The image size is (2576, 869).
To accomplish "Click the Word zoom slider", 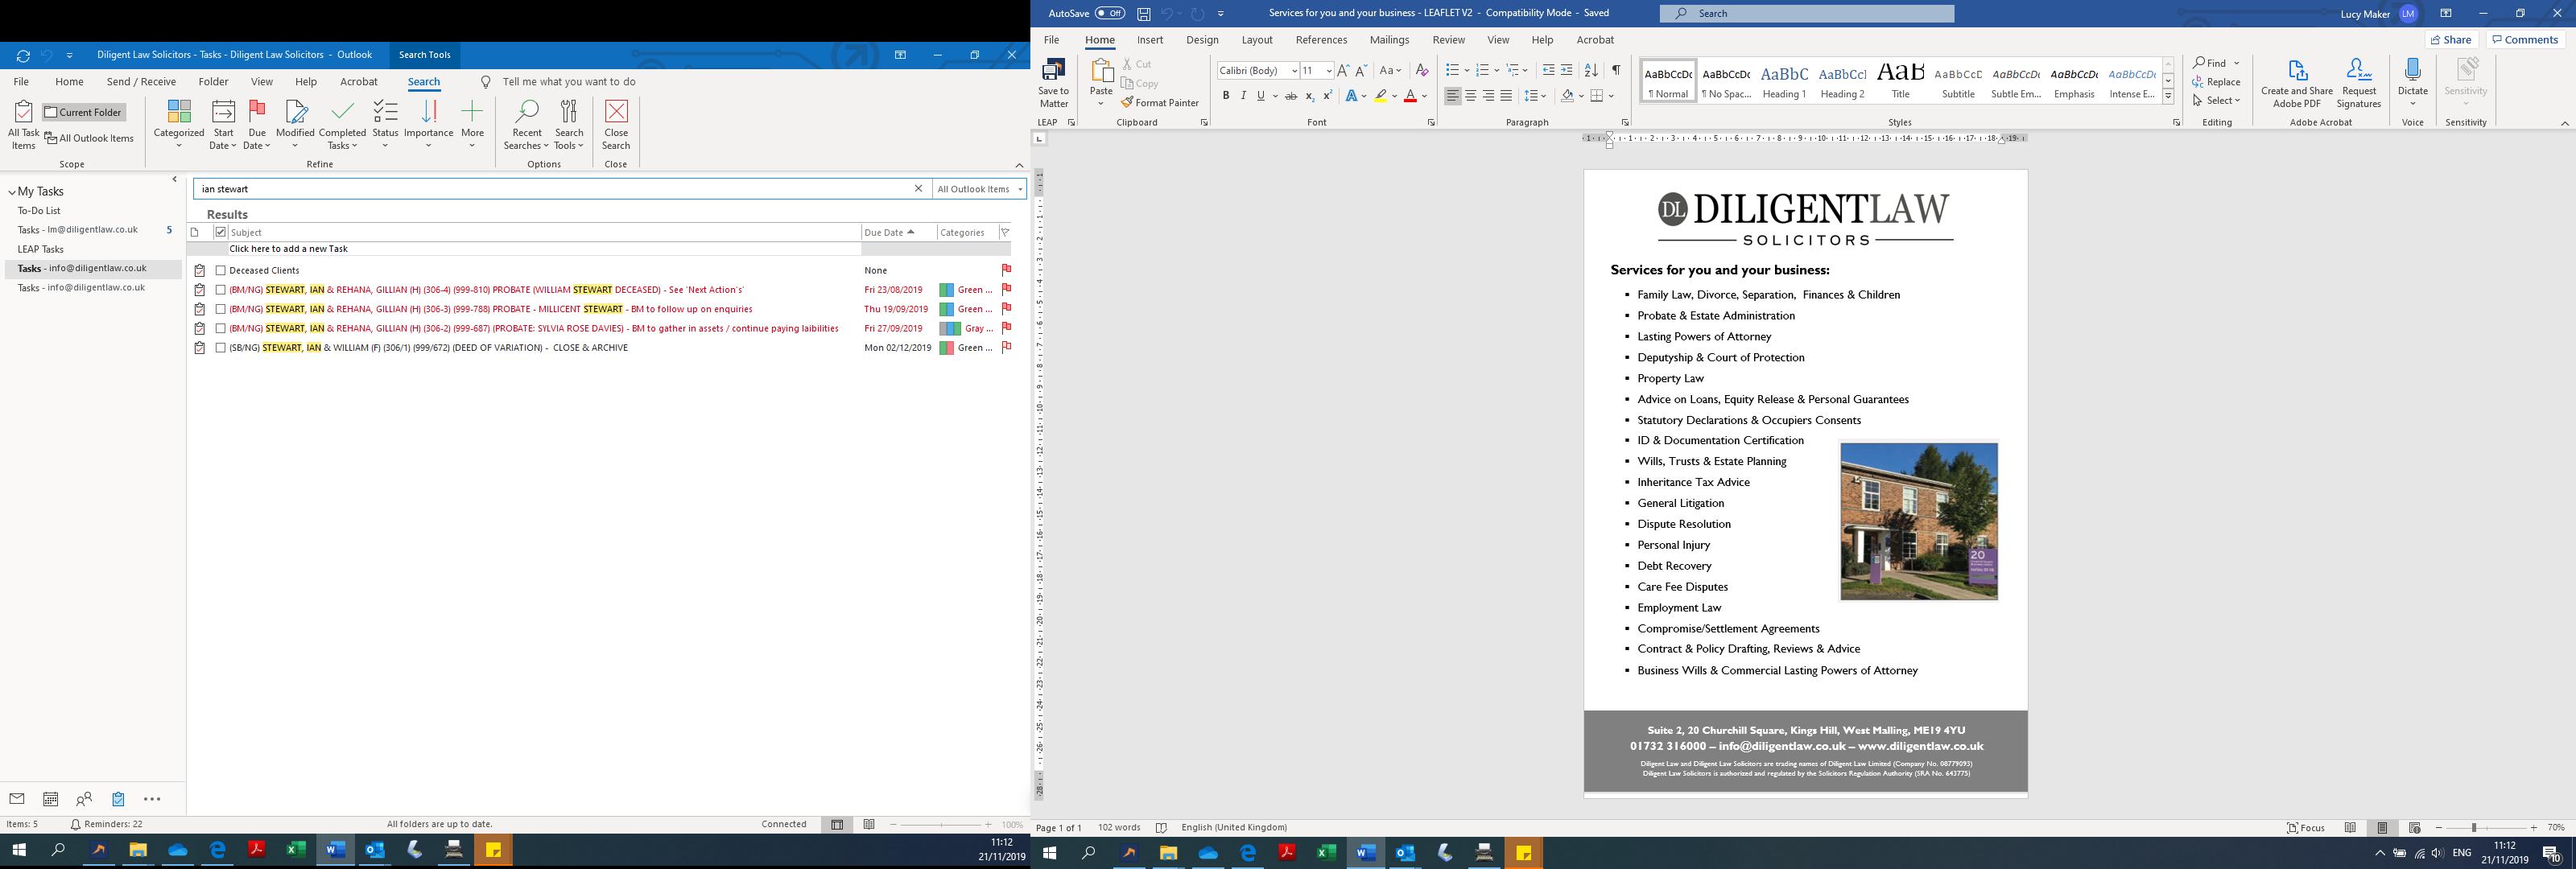I will (x=2474, y=828).
